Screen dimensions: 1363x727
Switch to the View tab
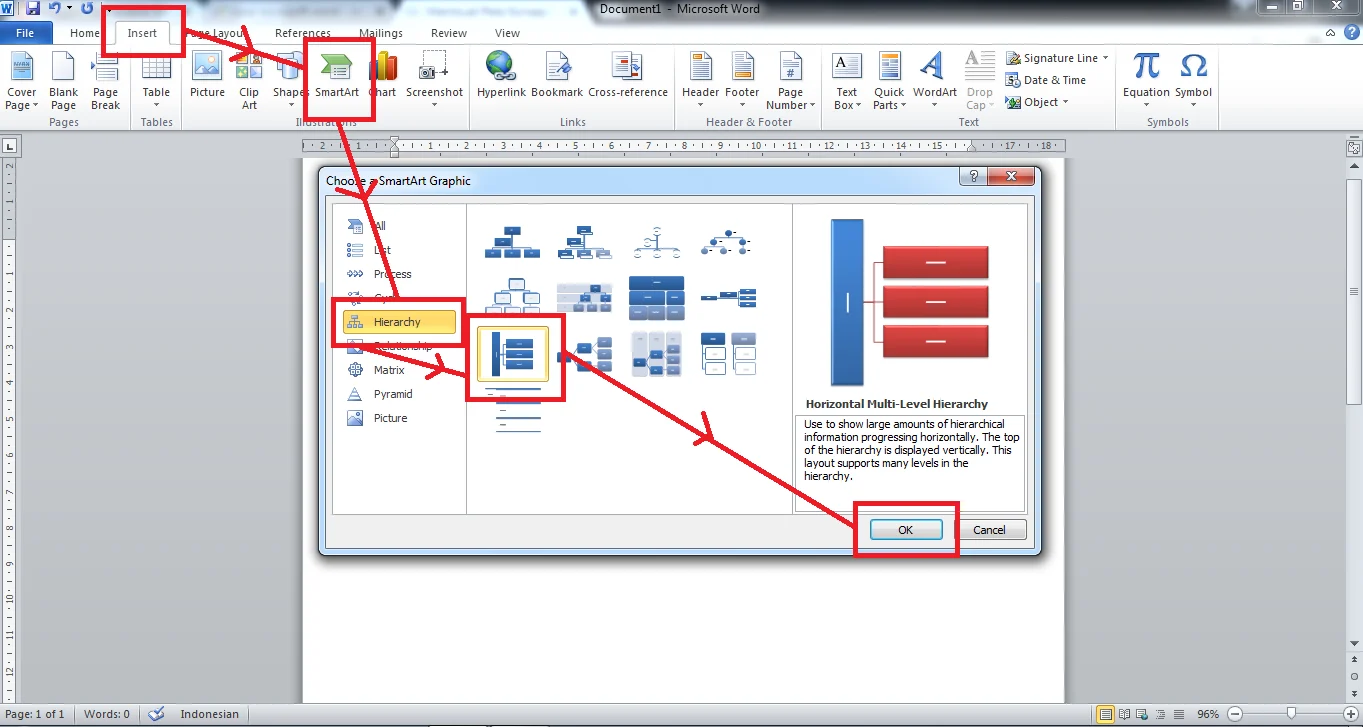coord(508,33)
